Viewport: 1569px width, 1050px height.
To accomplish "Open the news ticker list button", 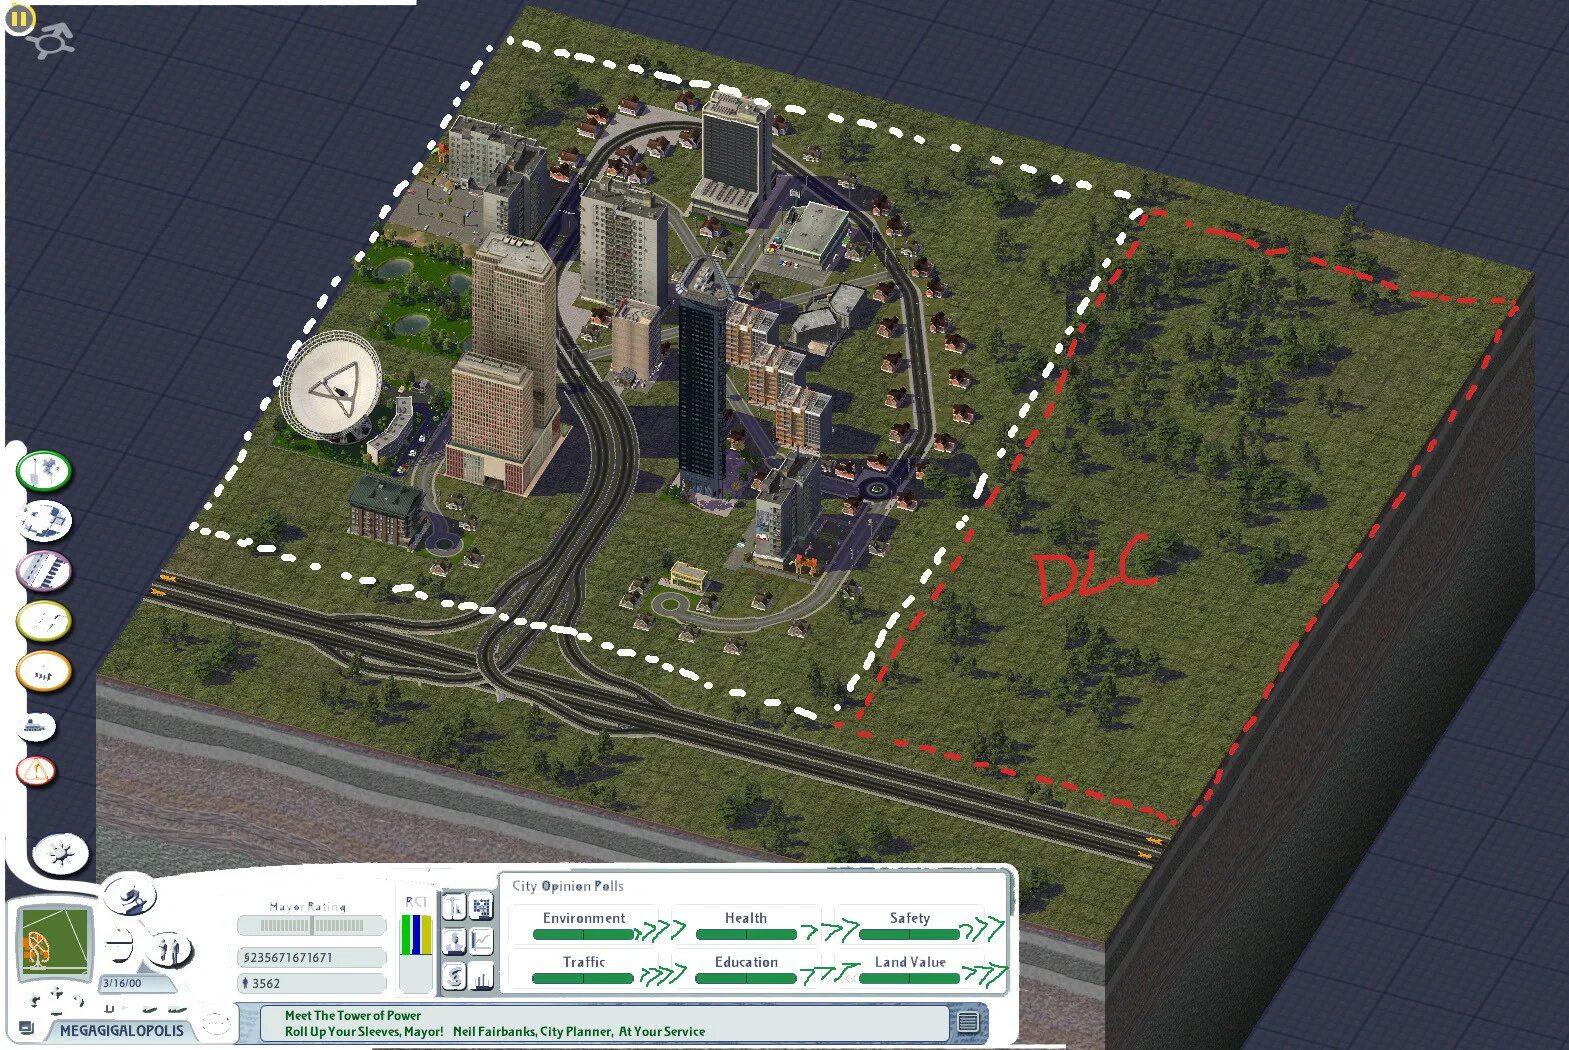I will click(967, 1022).
